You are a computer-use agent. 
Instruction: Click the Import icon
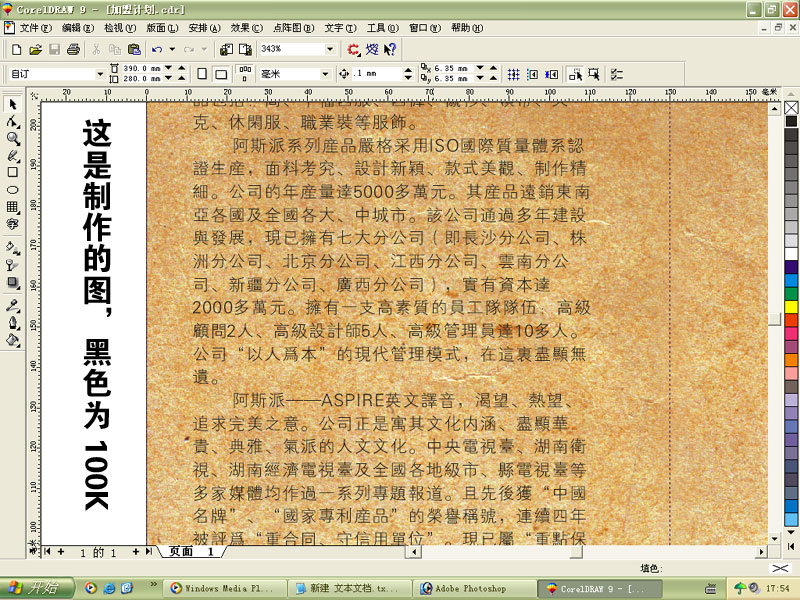[226, 49]
